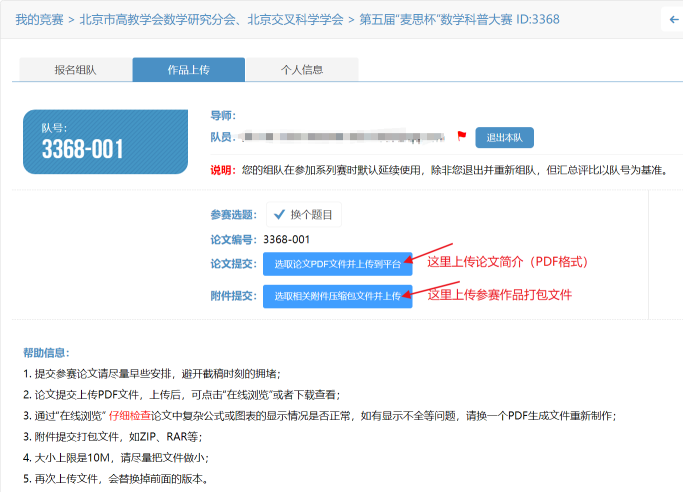Viewport: 683px width, 492px height.
Task: Click the 导师 label
Action: point(223,115)
